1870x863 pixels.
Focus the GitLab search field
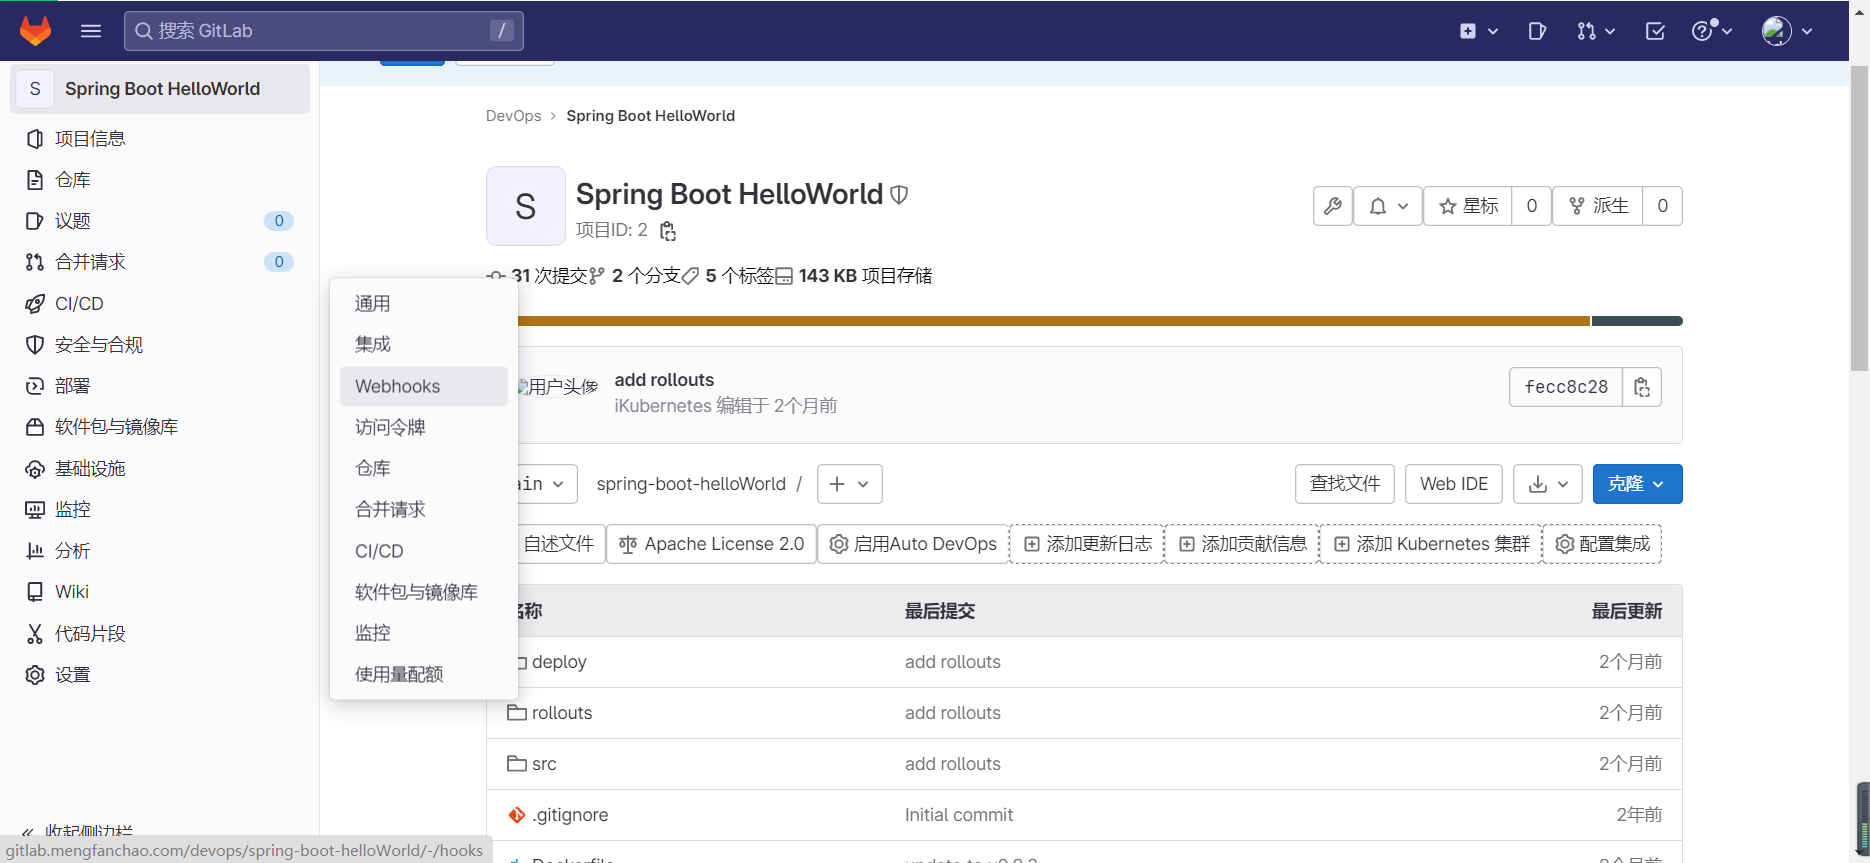(323, 31)
